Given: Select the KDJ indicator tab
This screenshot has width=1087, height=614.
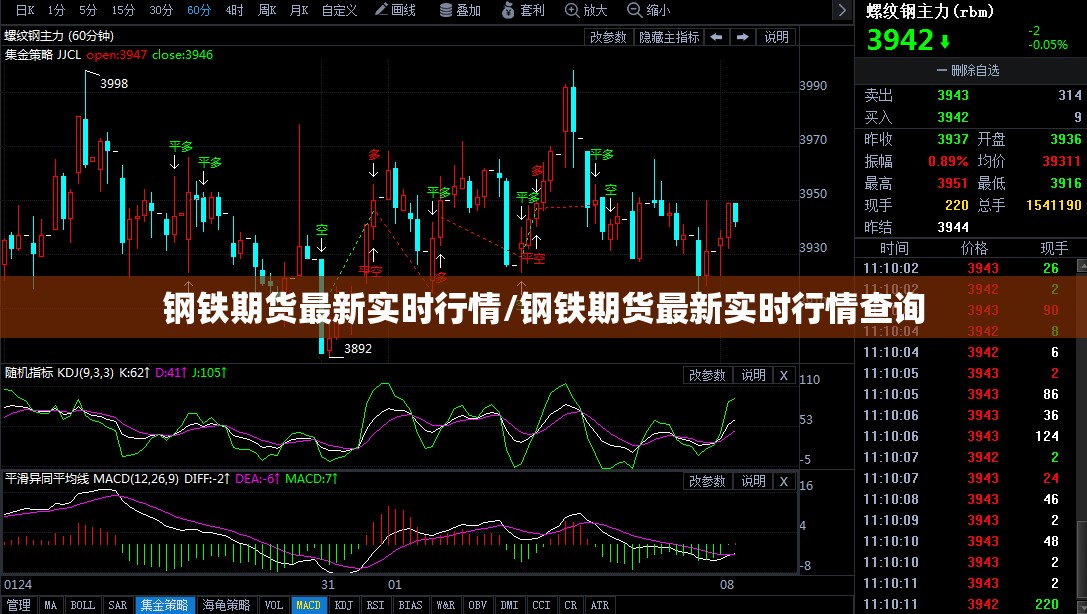Looking at the screenshot, I should [344, 605].
